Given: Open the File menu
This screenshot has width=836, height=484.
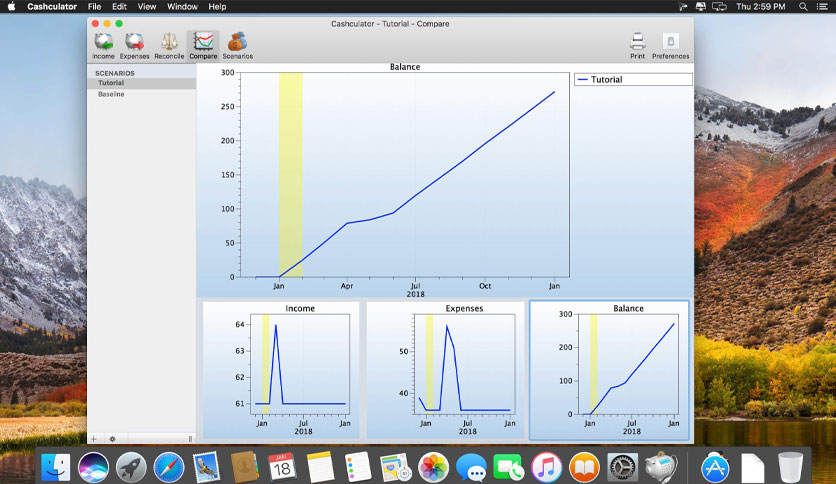Looking at the screenshot, I should (94, 6).
